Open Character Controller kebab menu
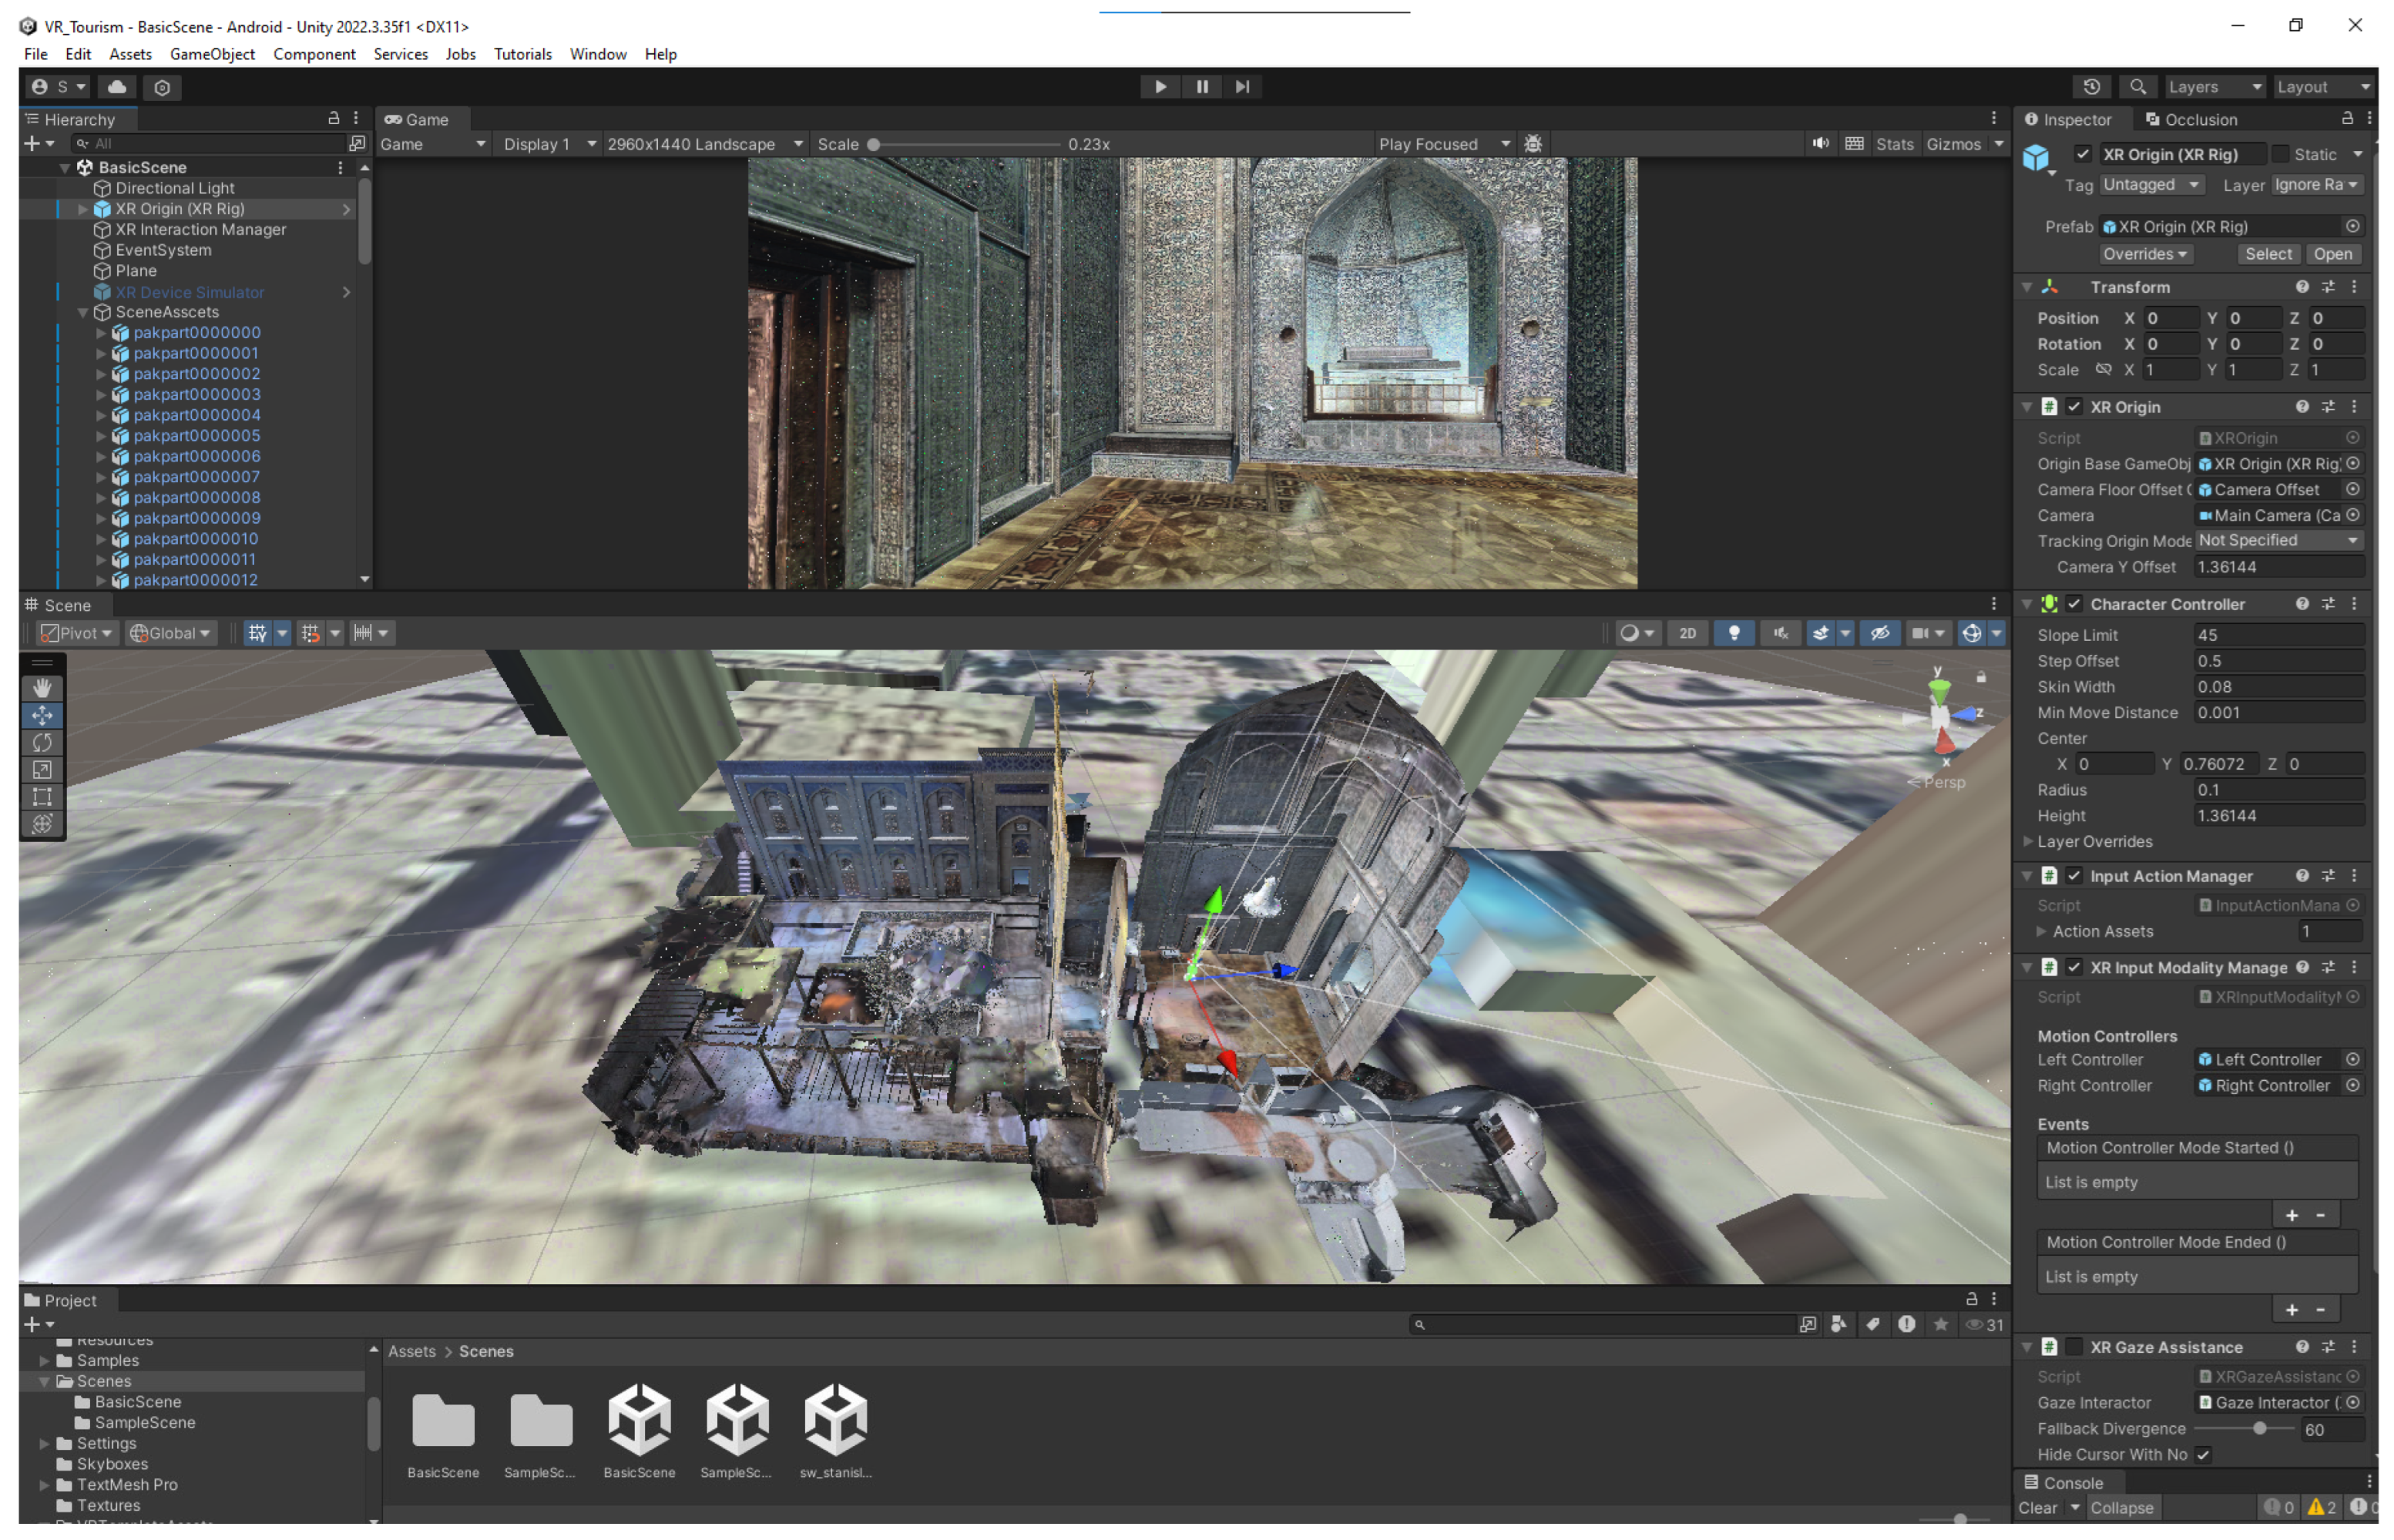Viewport: 2394px width, 1540px height. coord(2354,604)
